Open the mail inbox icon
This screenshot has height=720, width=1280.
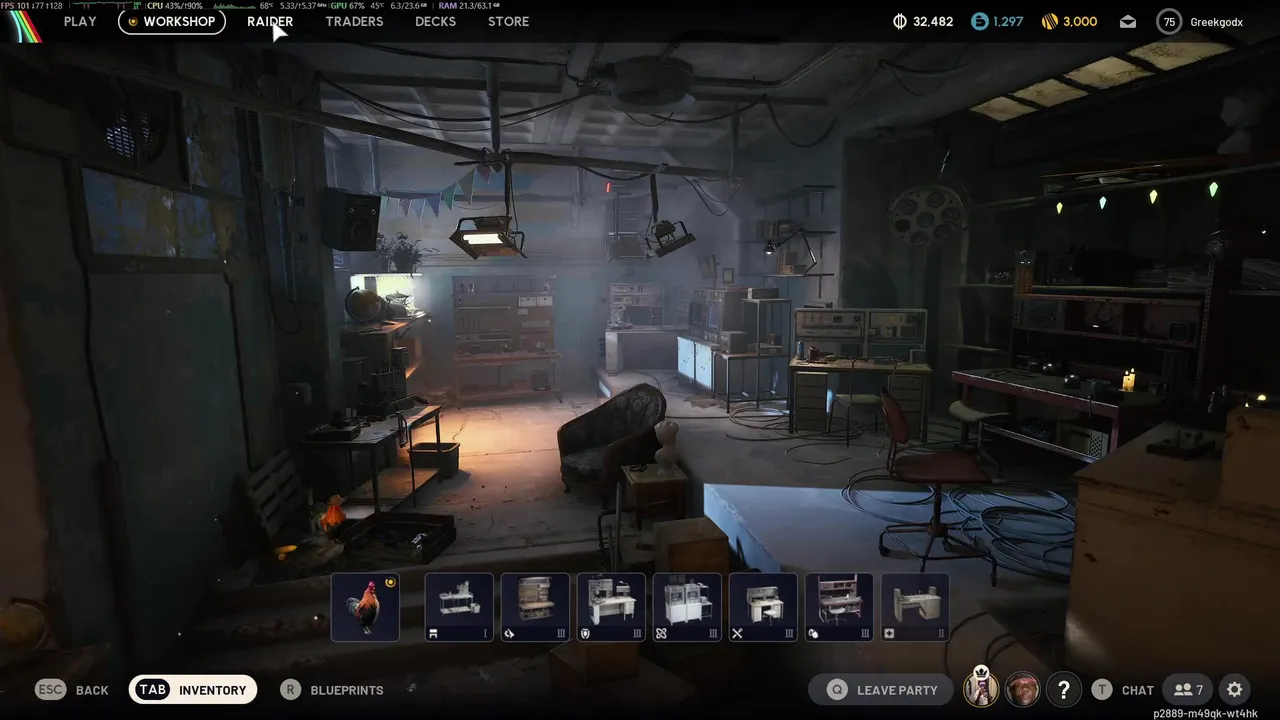tap(1128, 22)
